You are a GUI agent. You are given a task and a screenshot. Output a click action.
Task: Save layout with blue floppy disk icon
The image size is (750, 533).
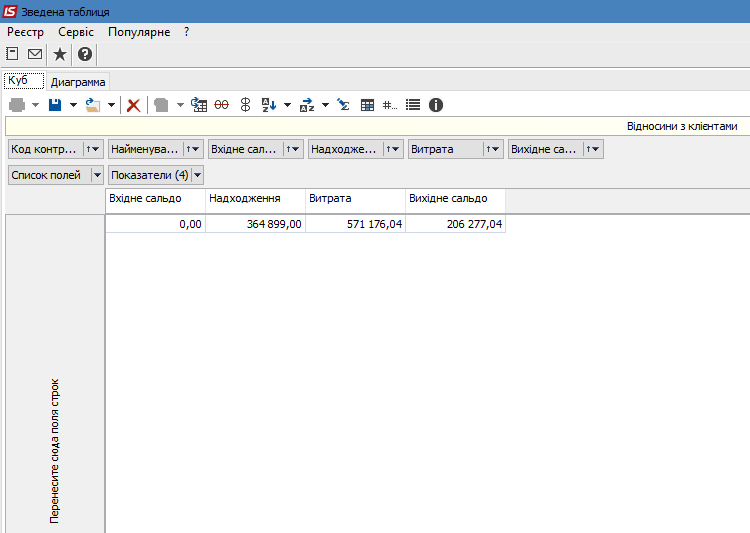(55, 105)
